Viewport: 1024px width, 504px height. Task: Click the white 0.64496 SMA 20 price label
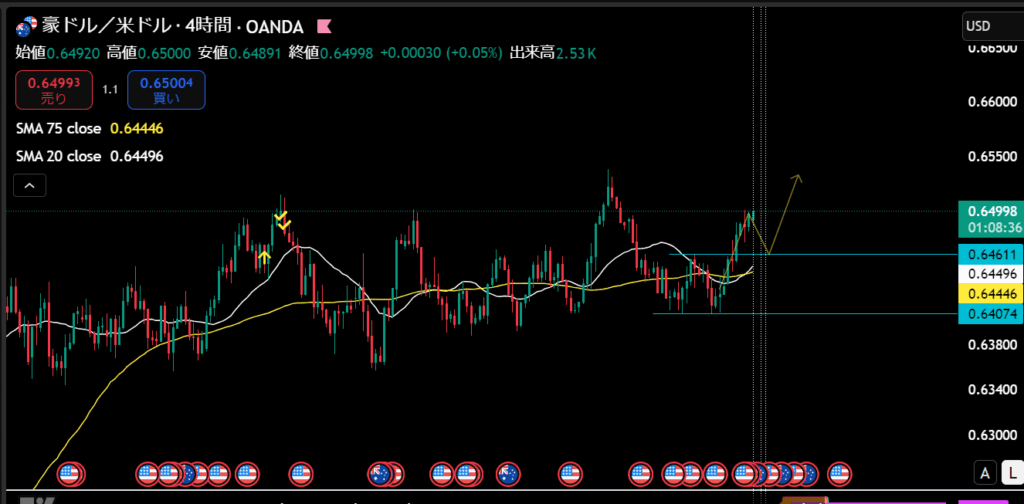[991, 274]
